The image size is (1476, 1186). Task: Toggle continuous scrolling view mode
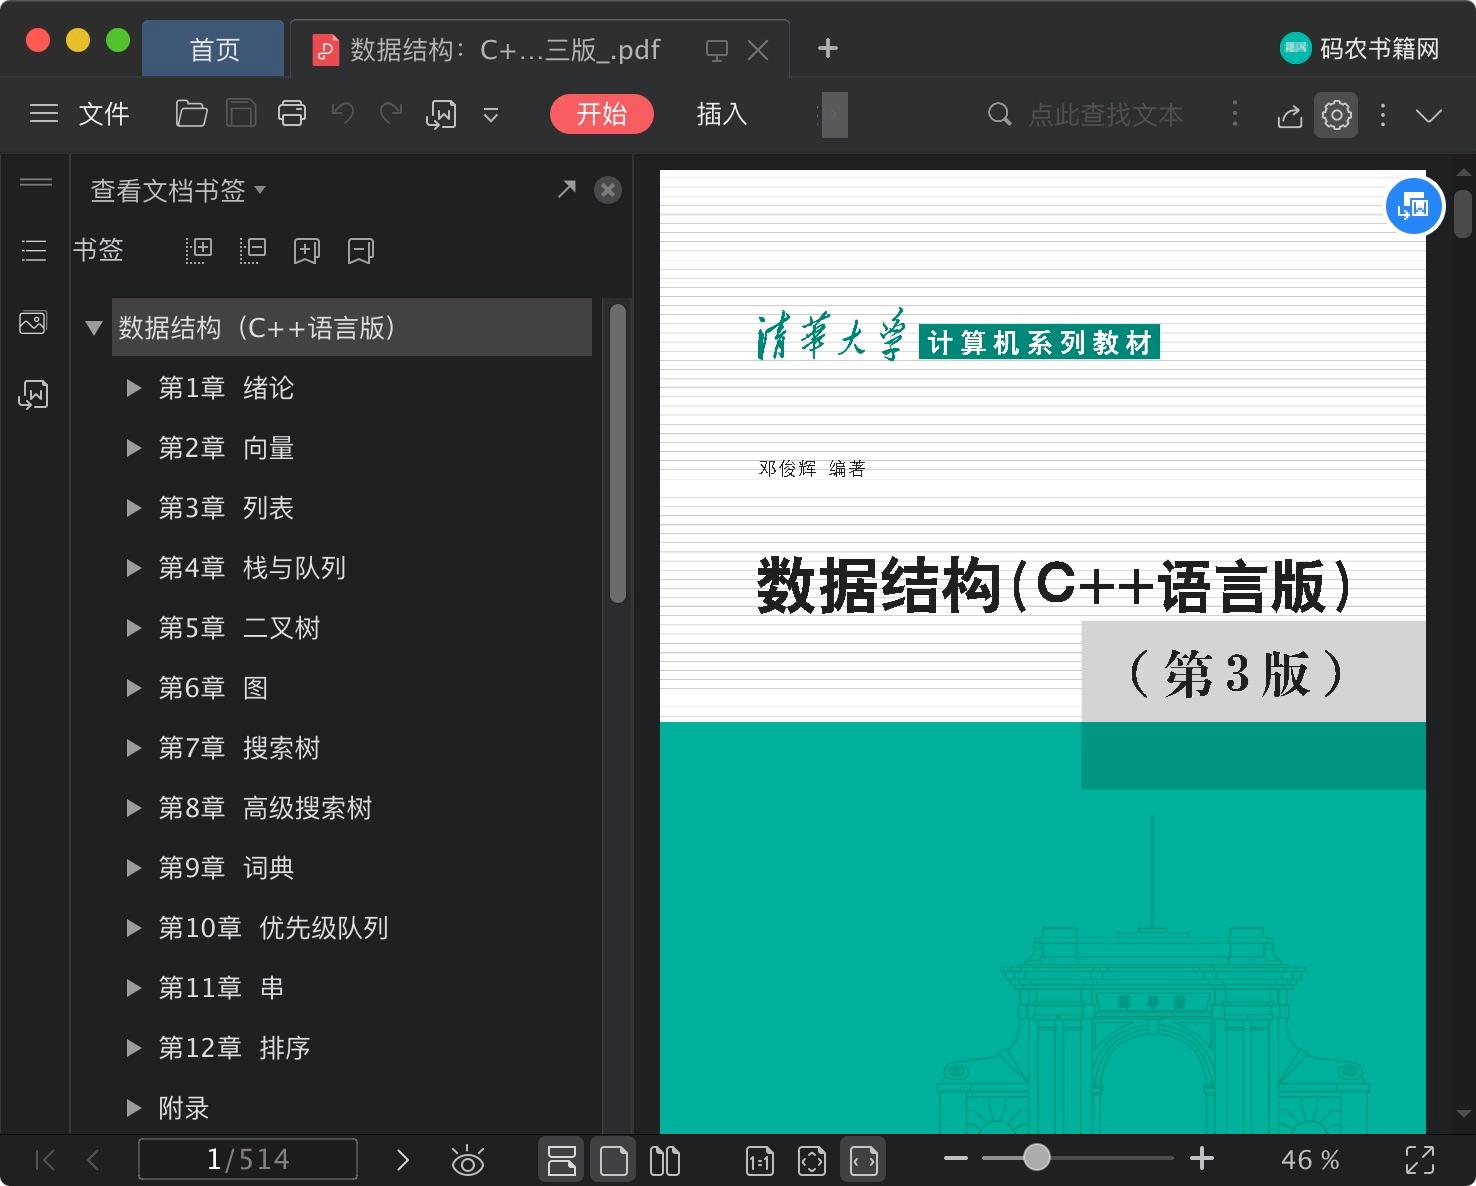pyautogui.click(x=562, y=1160)
